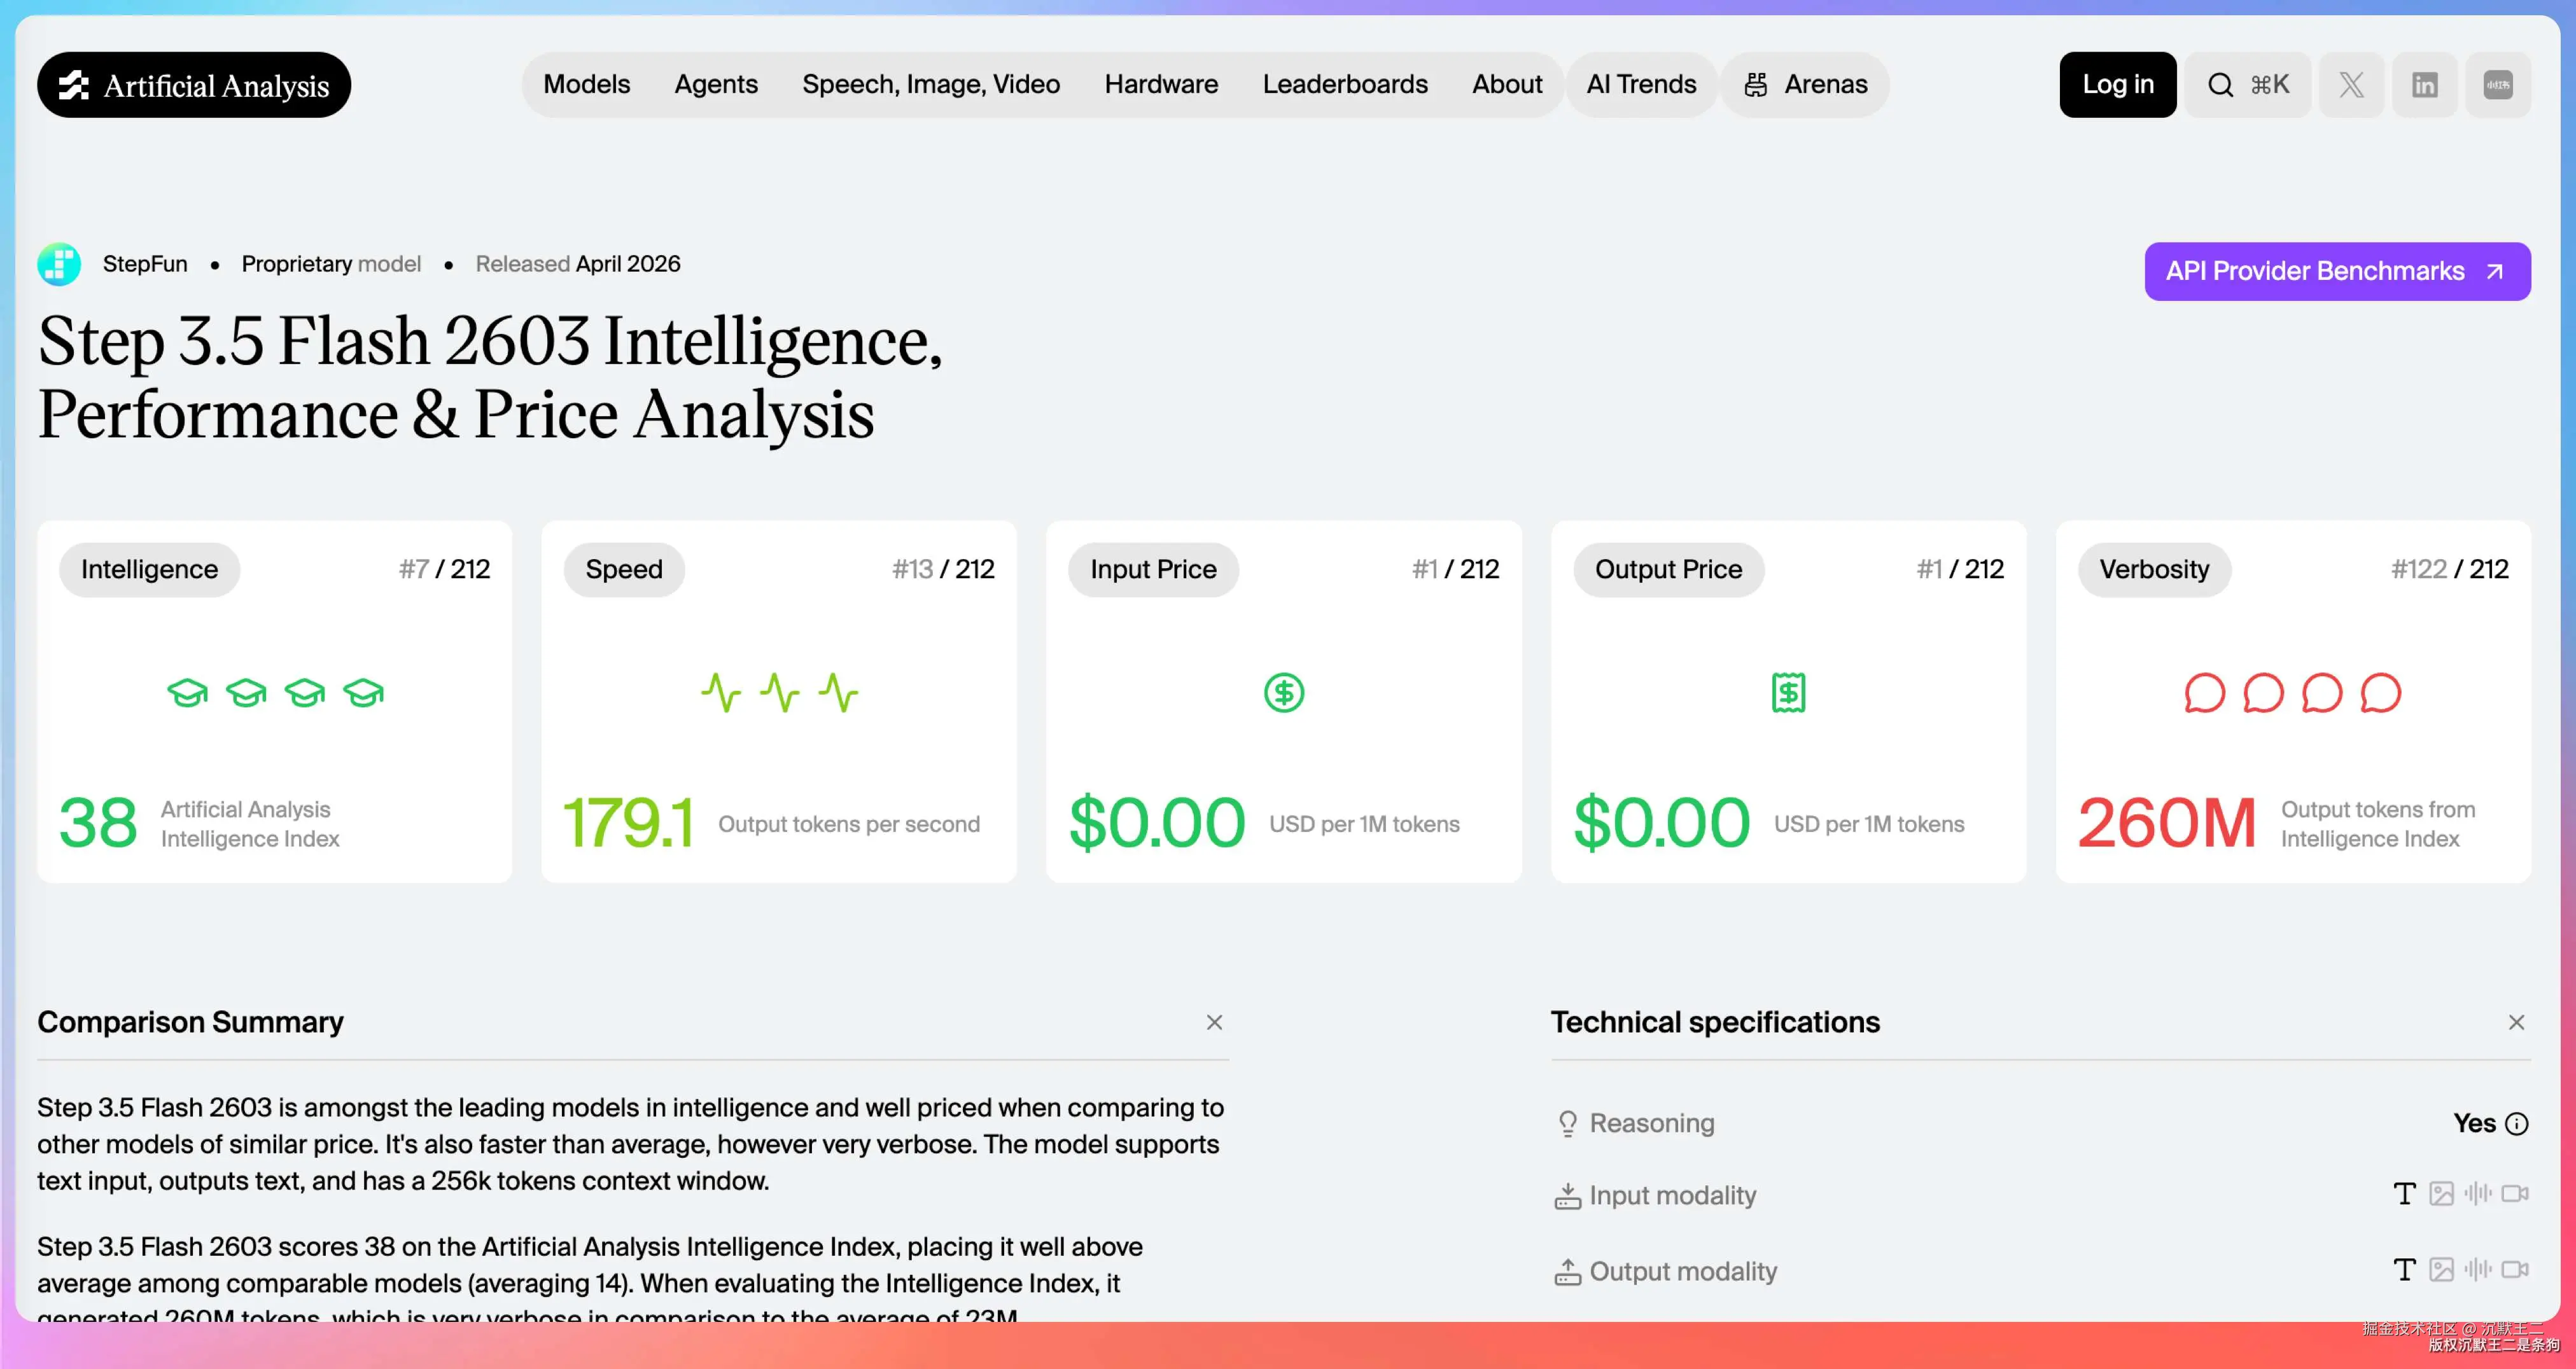
Task: Open the Speech, Image, Video menu
Action: coord(931,85)
